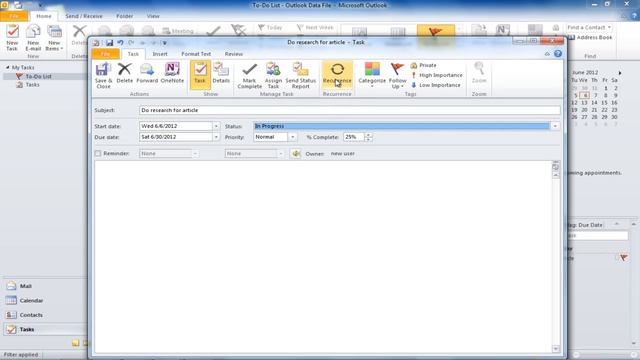Image resolution: width=640 pixels, height=360 pixels.
Task: Click New E-mail in main Outlook window
Action: pos(33,38)
